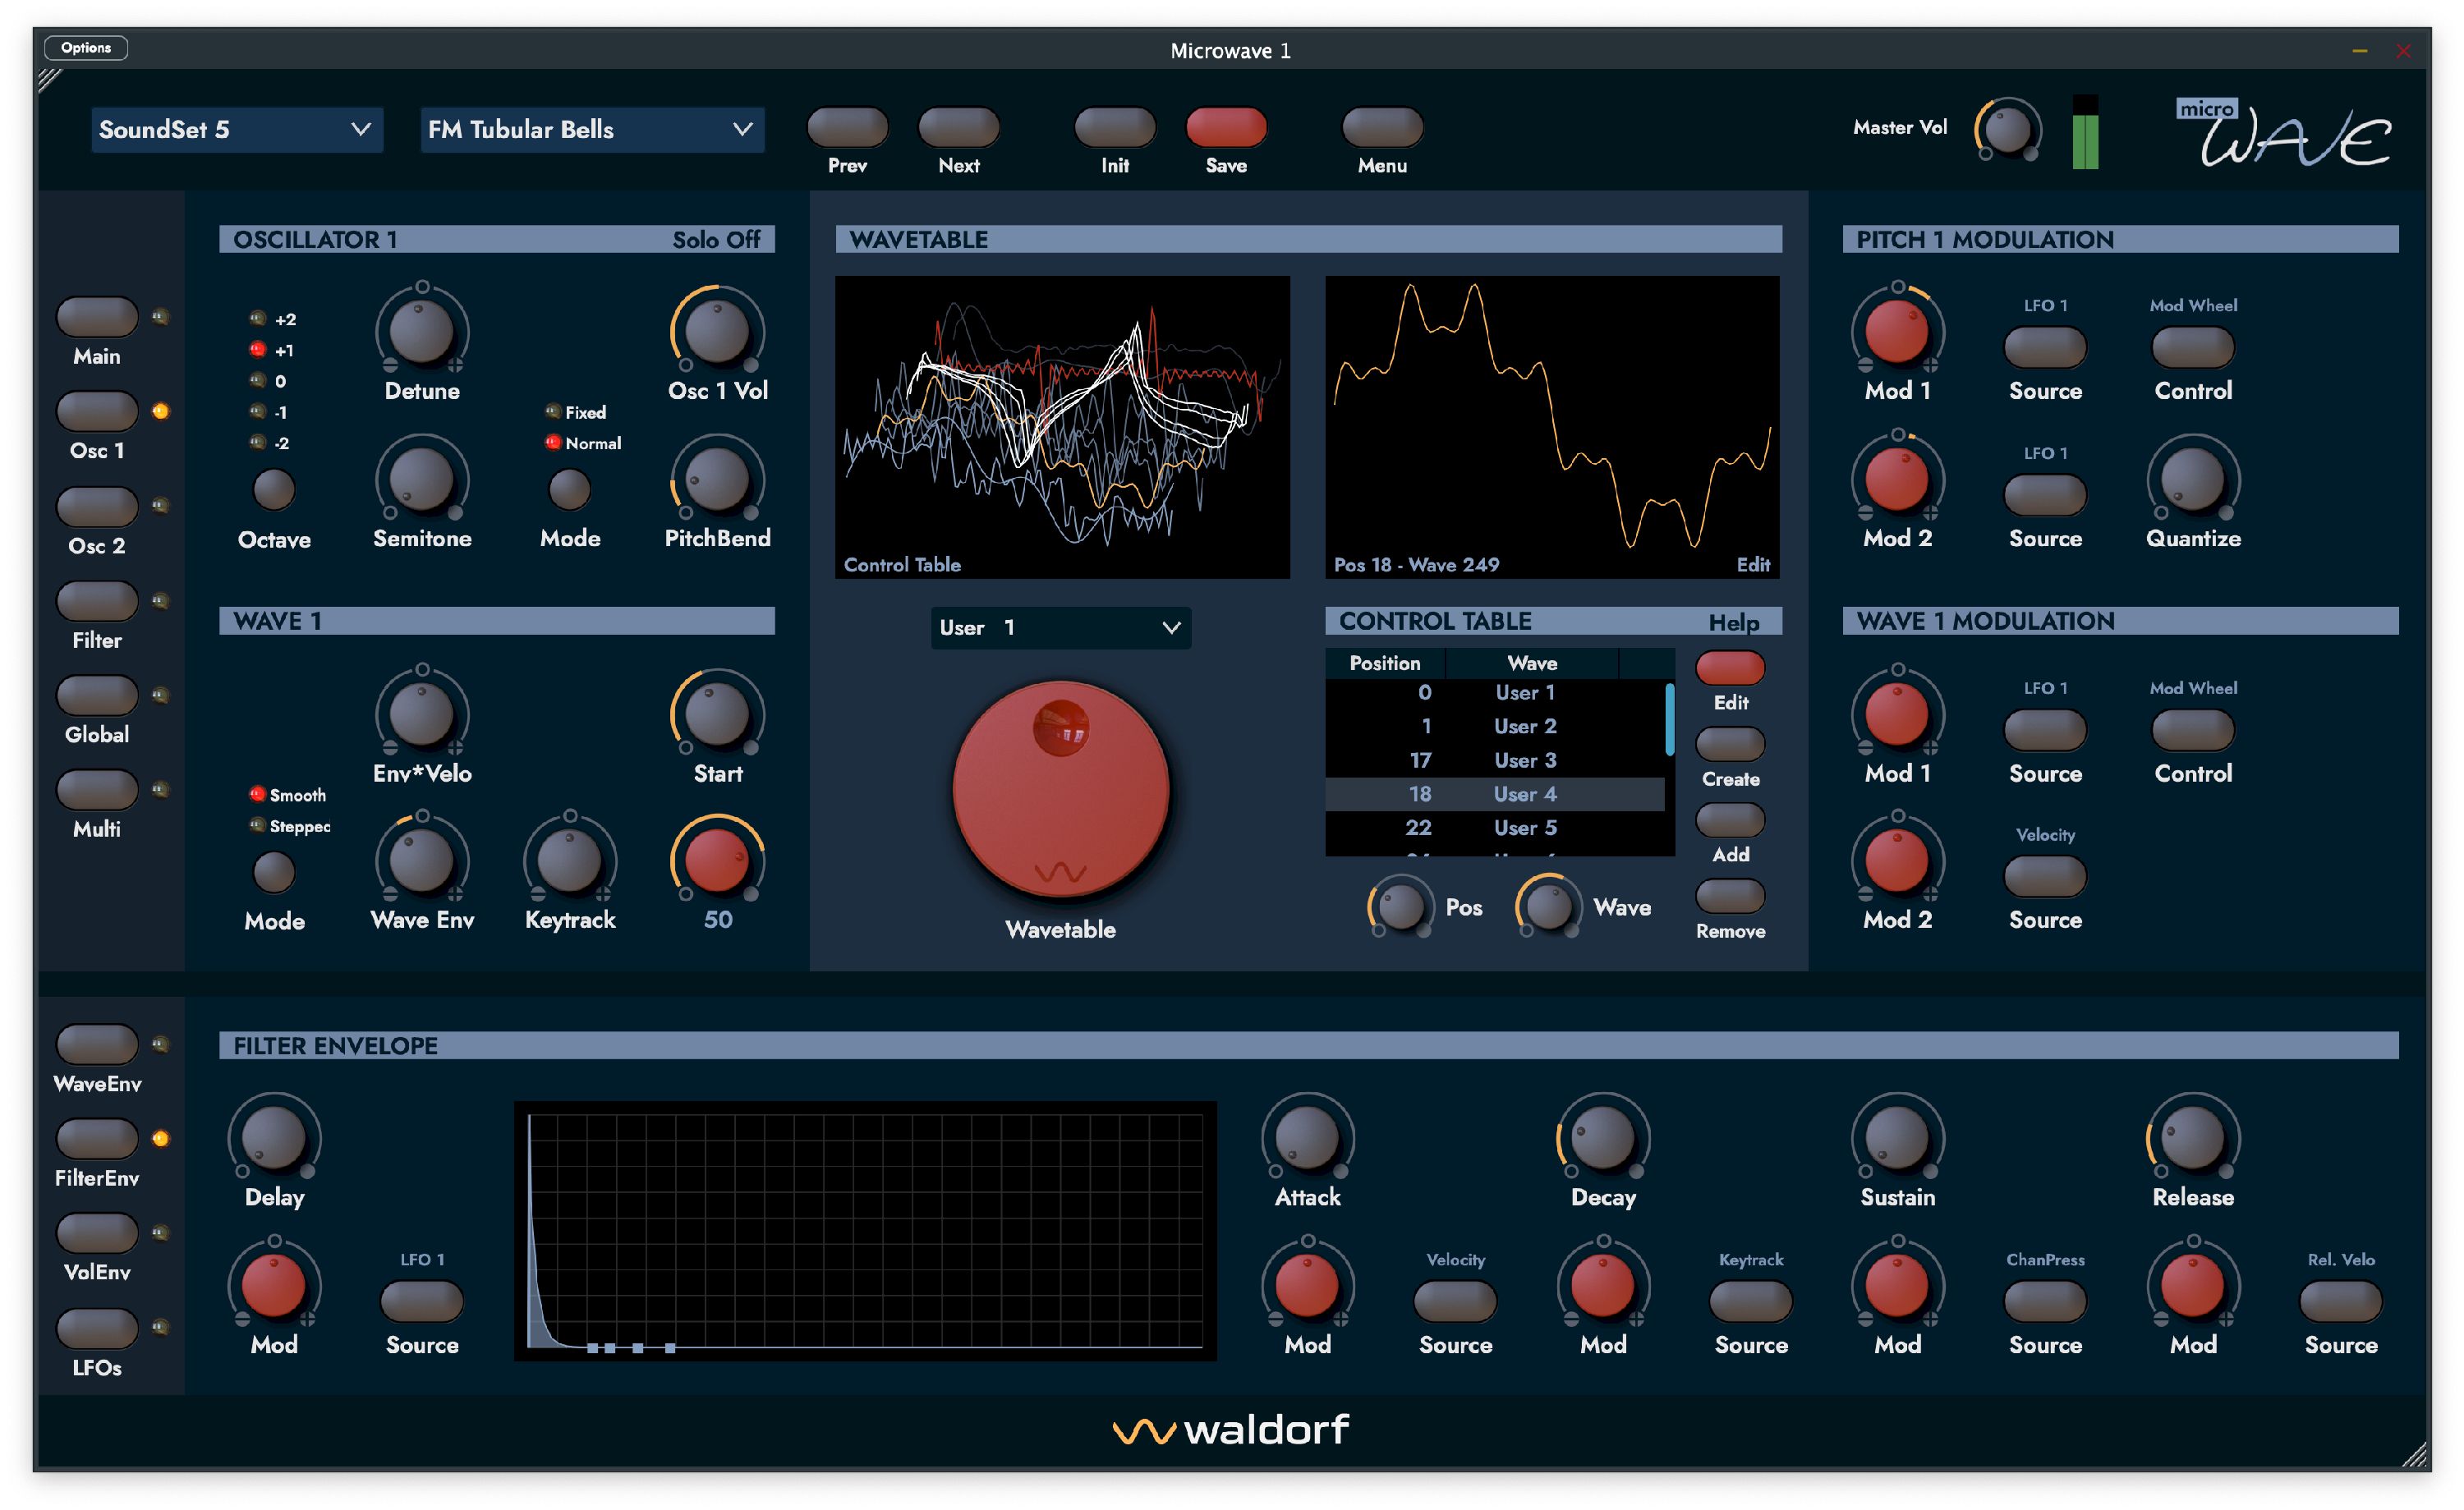
Task: Select octave +2 LED
Action: tap(258, 319)
